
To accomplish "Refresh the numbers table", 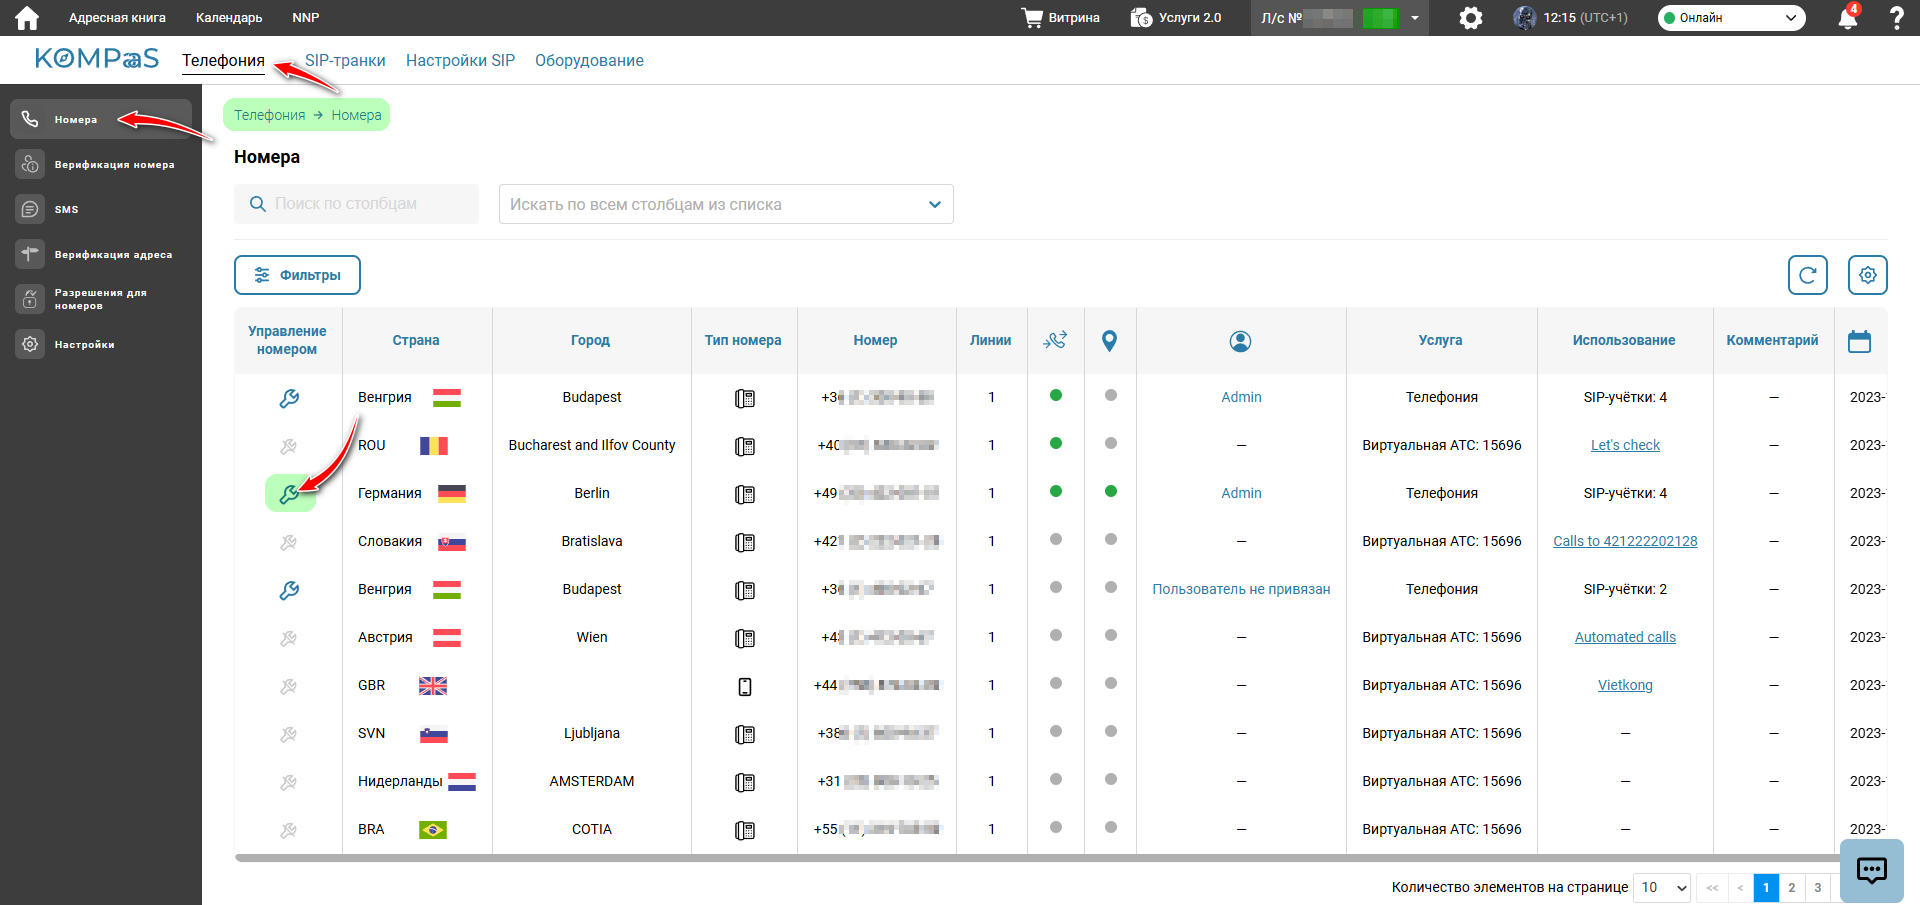I will pyautogui.click(x=1808, y=275).
